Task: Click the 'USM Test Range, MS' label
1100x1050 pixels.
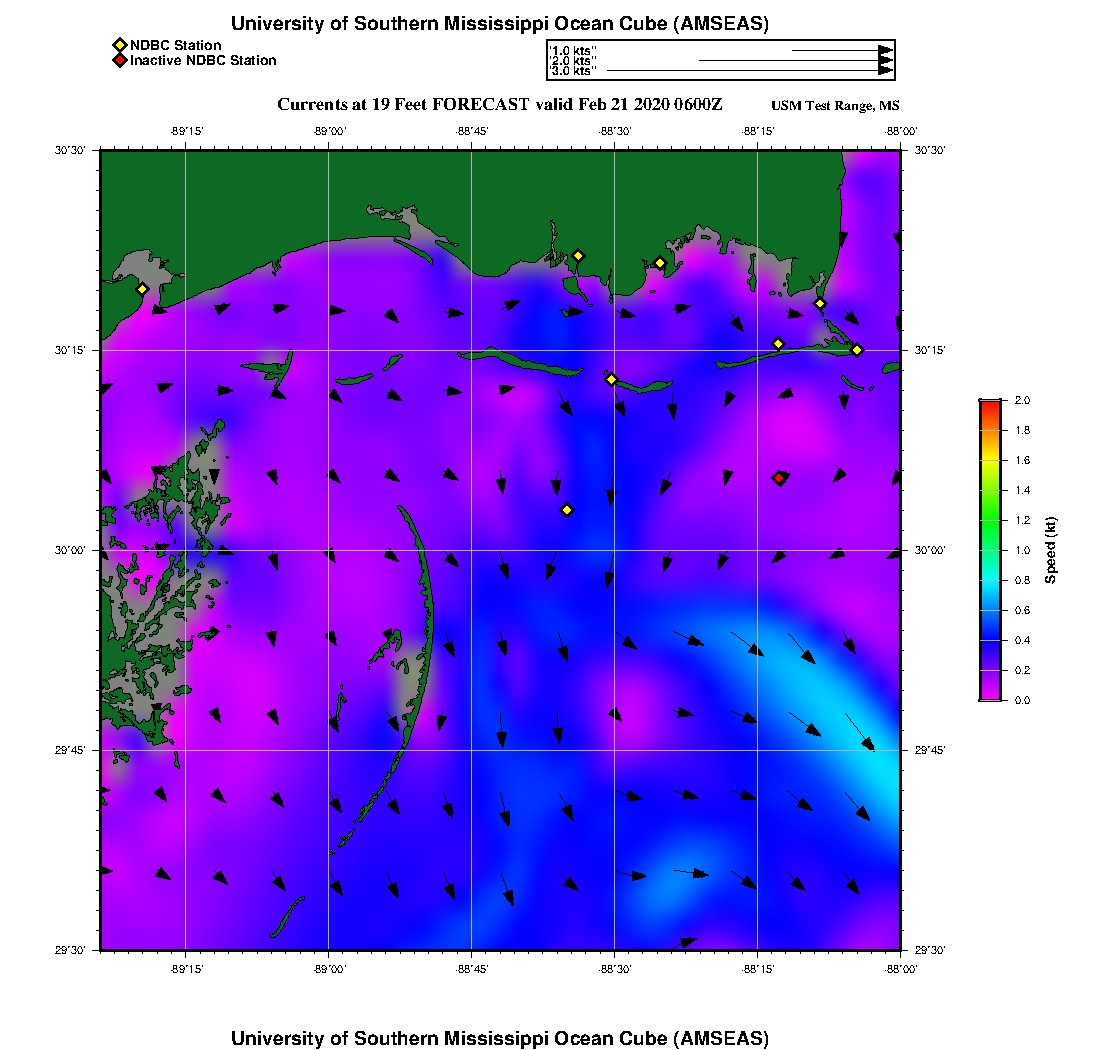Action: [x=835, y=106]
